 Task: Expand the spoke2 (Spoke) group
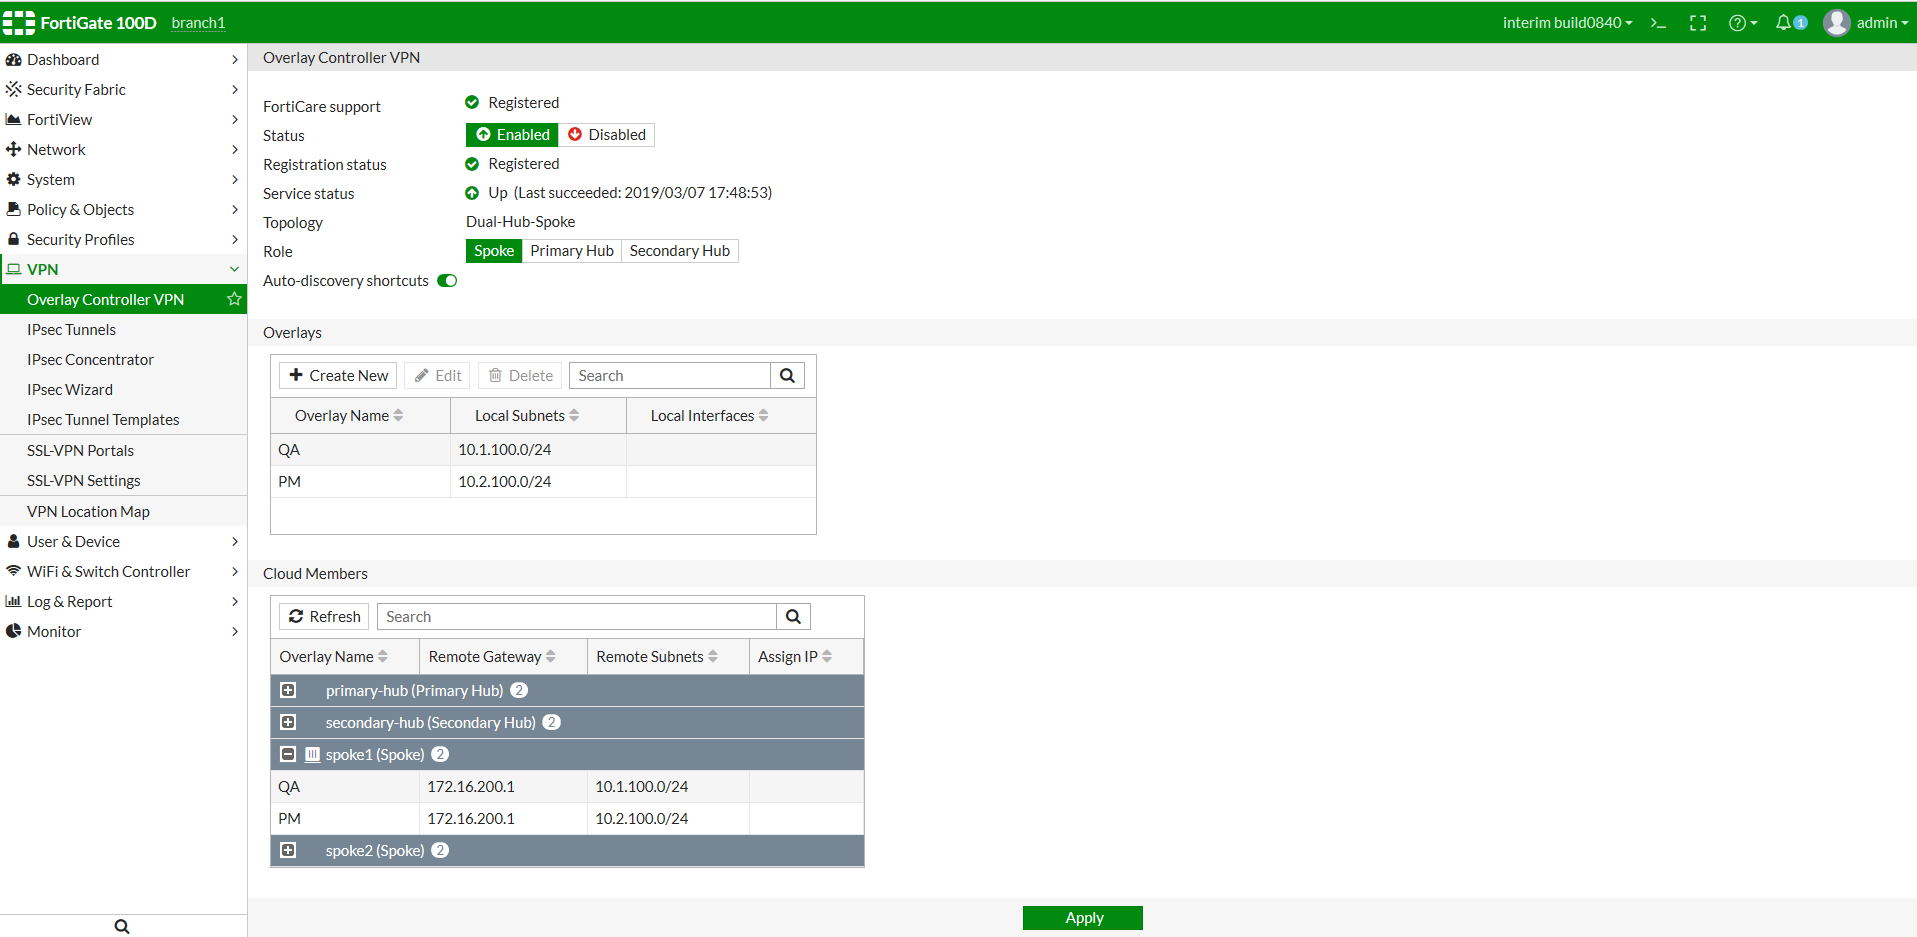tap(288, 850)
